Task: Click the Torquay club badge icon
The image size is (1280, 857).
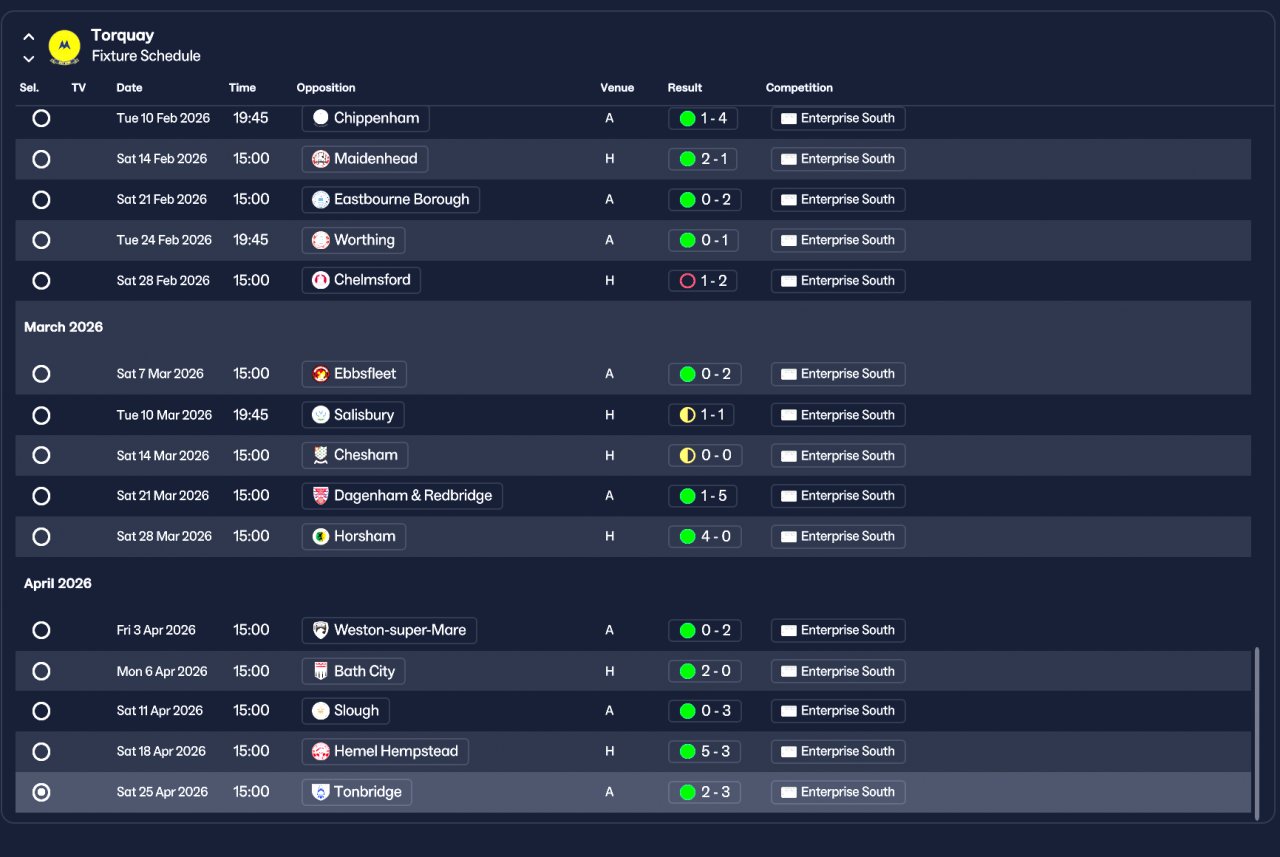Action: [x=64, y=46]
